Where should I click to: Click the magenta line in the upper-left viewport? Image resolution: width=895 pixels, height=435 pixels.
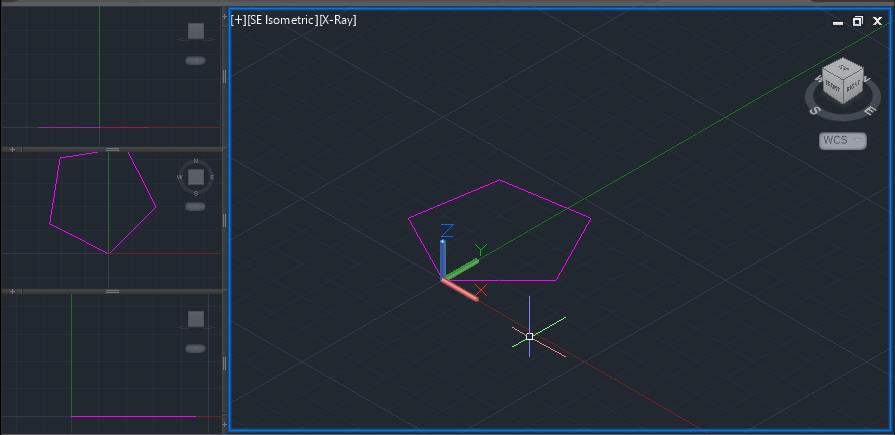(68, 127)
